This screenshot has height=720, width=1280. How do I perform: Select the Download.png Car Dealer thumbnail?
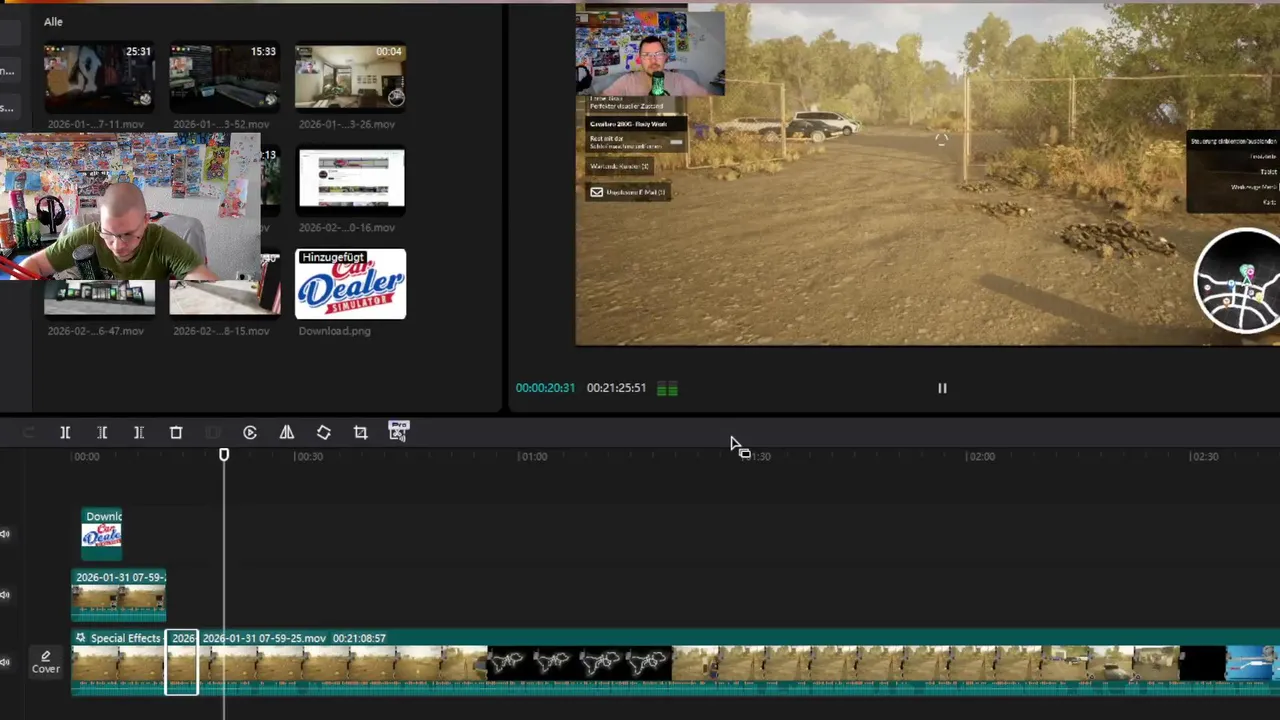click(x=350, y=284)
